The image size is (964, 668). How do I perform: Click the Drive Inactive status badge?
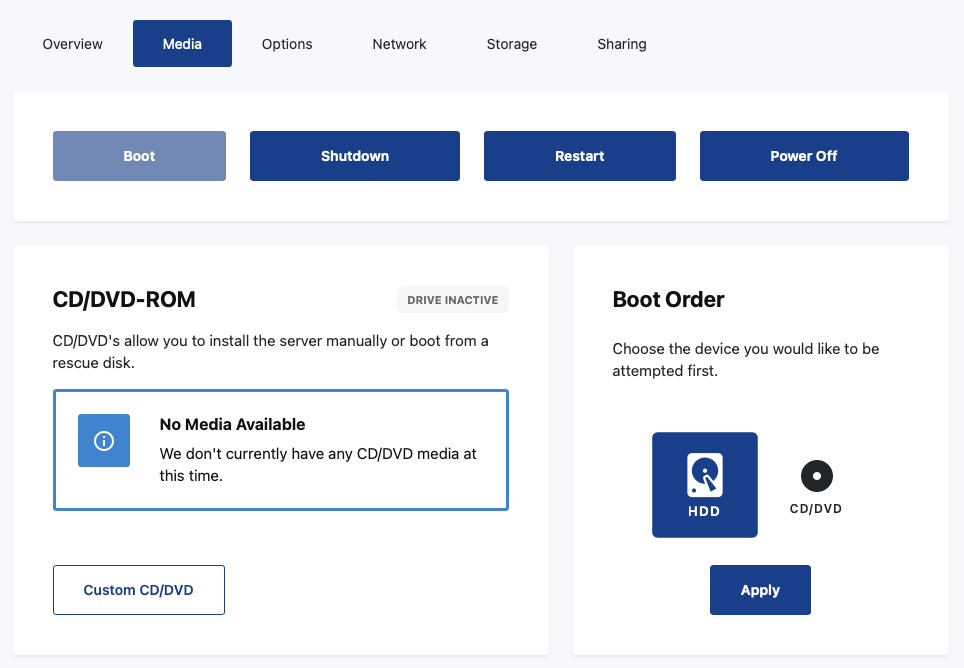click(452, 300)
